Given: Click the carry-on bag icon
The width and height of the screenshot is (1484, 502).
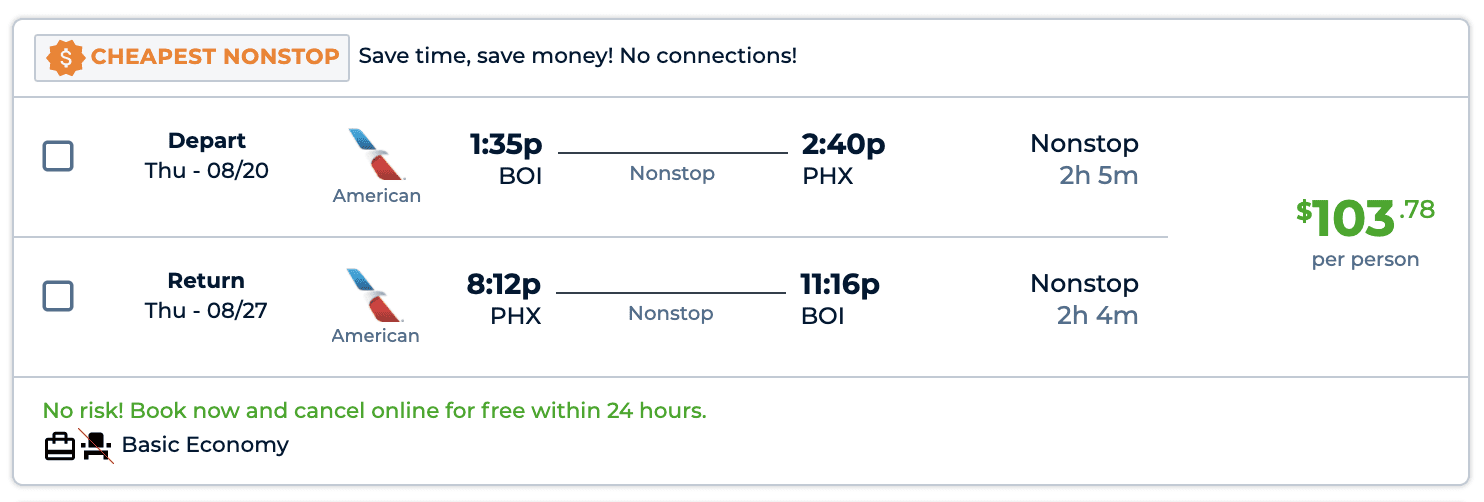Looking at the screenshot, I should point(60,446).
